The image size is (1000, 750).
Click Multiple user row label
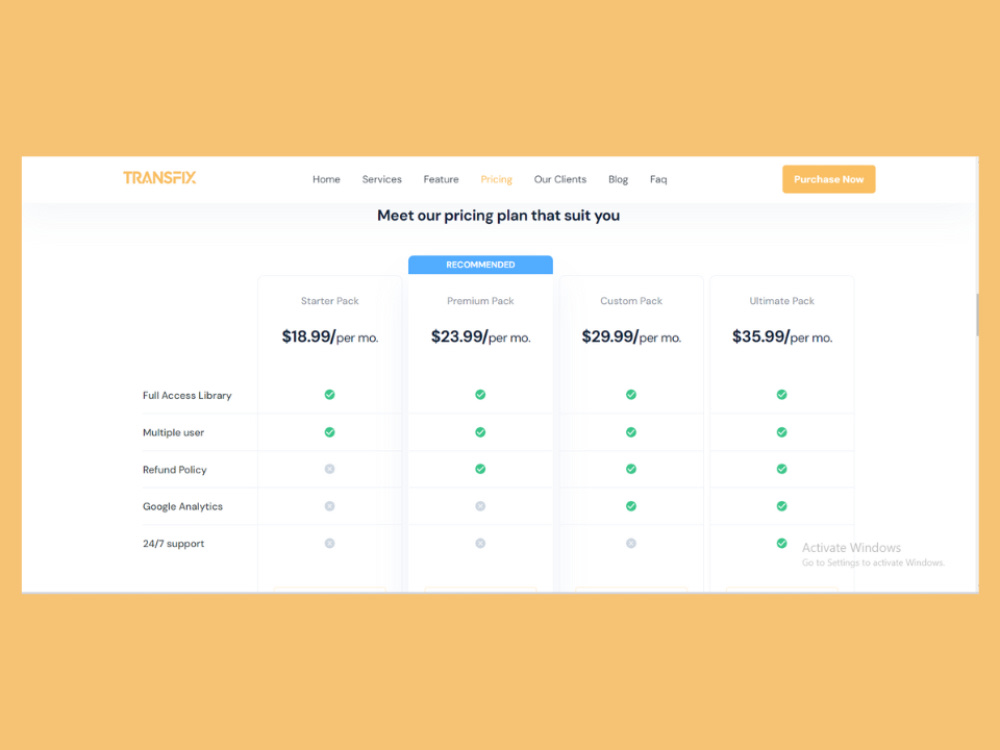click(173, 432)
